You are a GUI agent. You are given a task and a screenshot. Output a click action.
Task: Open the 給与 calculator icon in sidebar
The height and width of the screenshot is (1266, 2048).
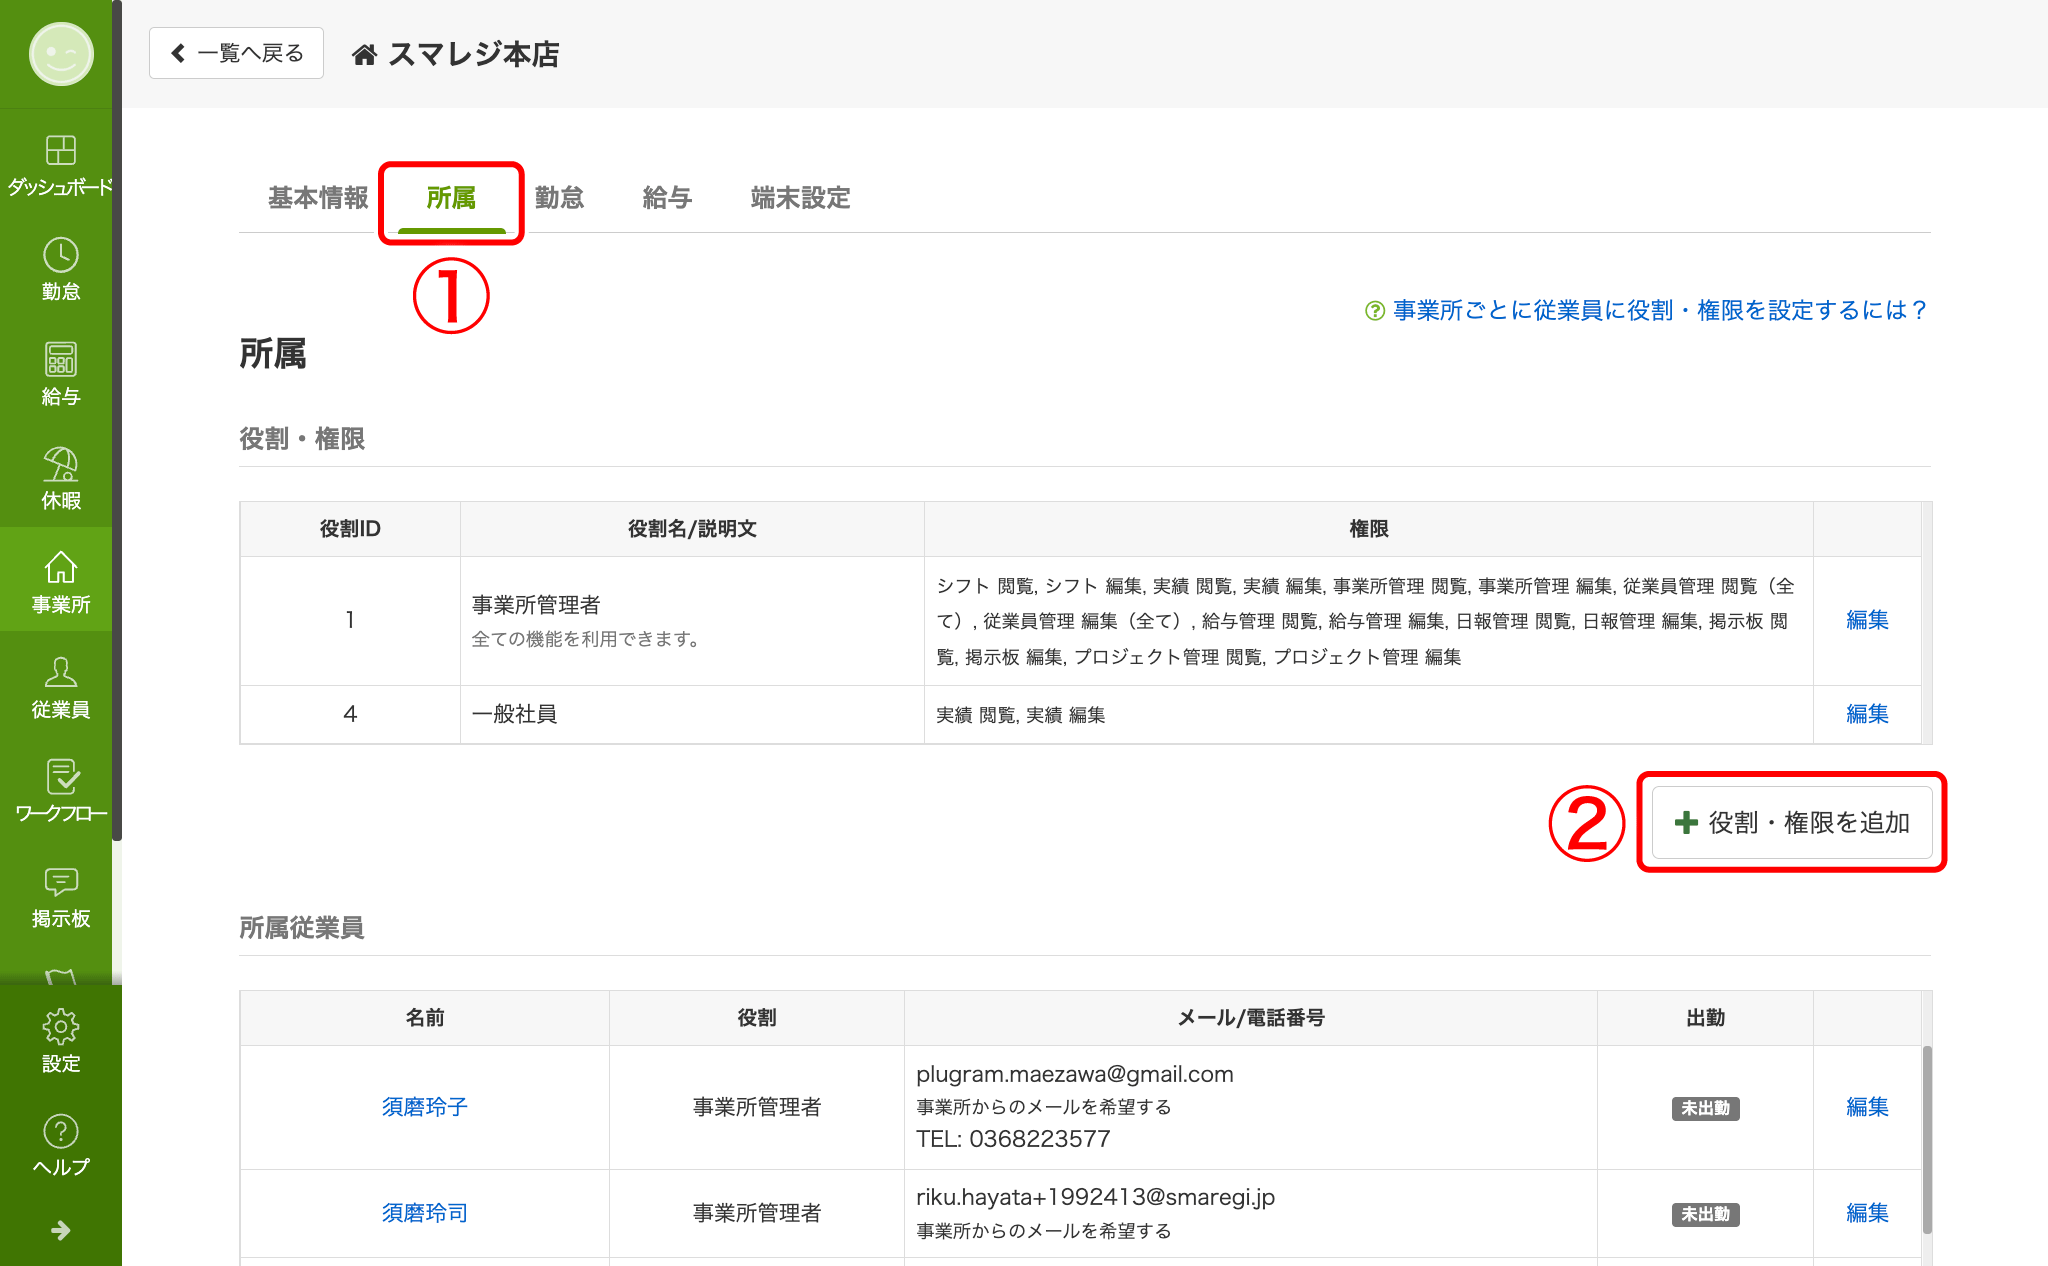60,360
